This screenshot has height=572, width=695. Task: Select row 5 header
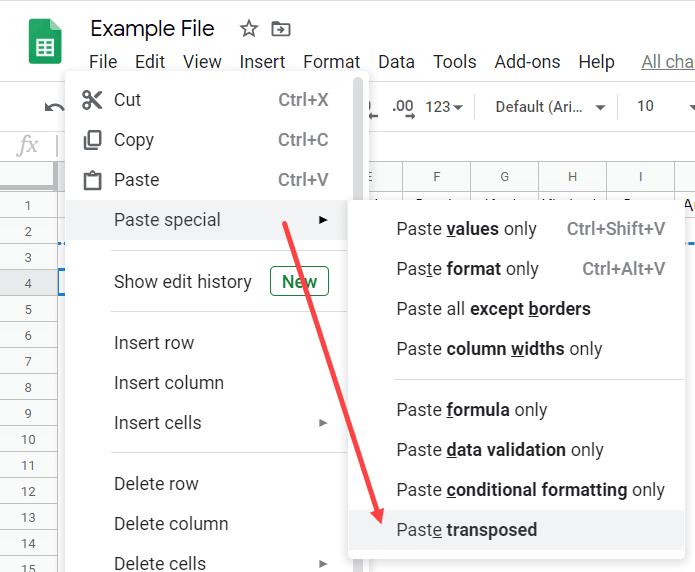pyautogui.click(x=28, y=309)
